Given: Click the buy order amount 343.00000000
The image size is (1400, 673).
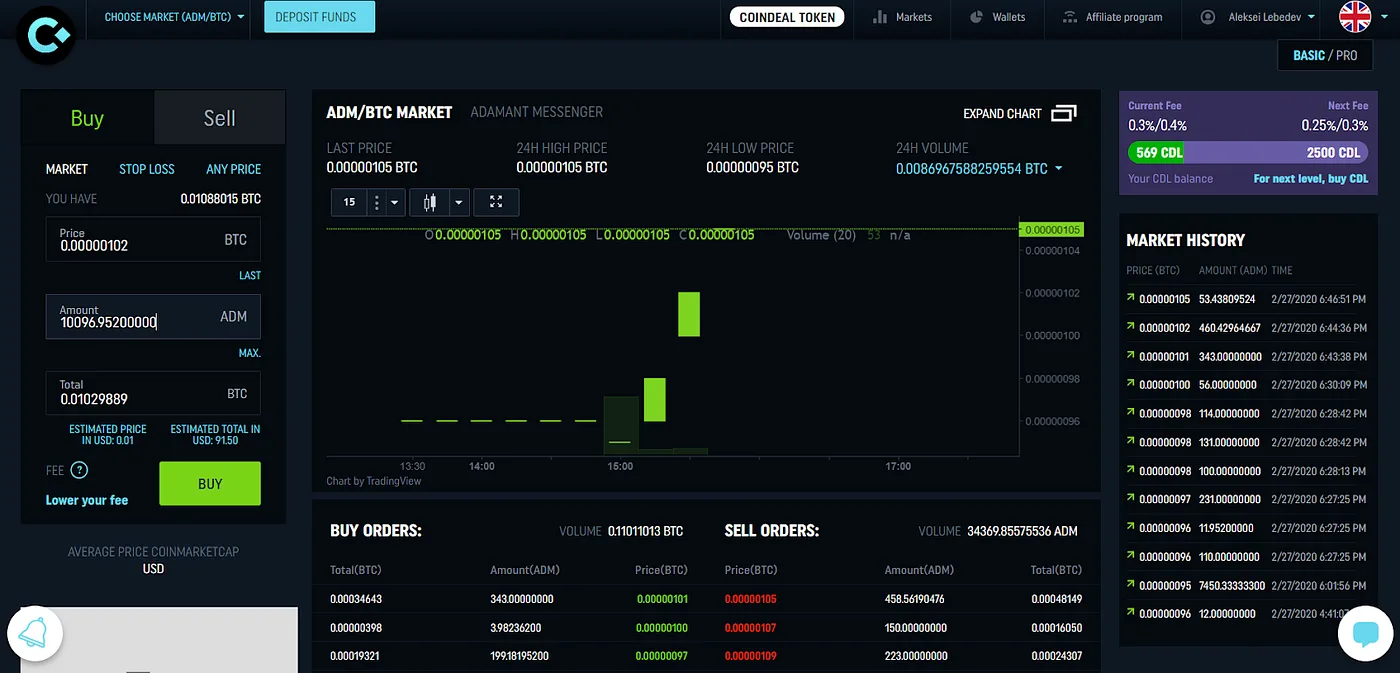Looking at the screenshot, I should pos(521,599).
